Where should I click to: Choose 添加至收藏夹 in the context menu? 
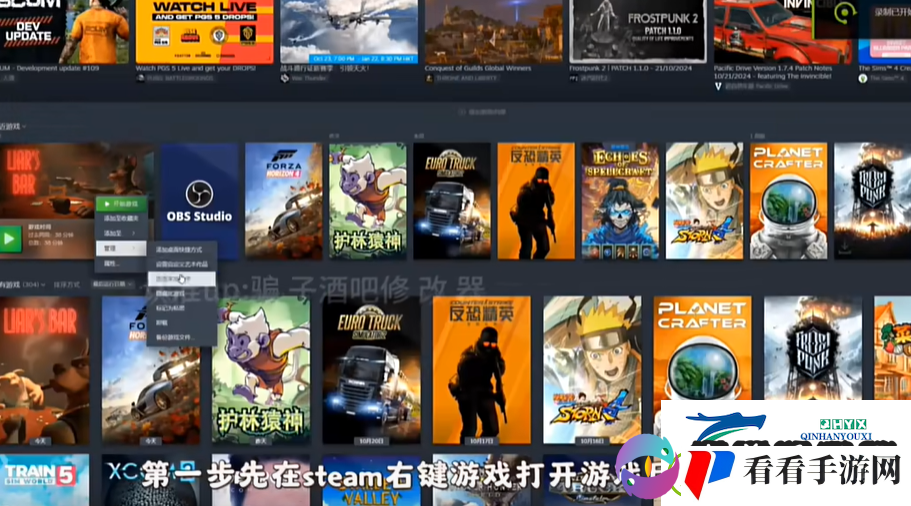pos(121,218)
